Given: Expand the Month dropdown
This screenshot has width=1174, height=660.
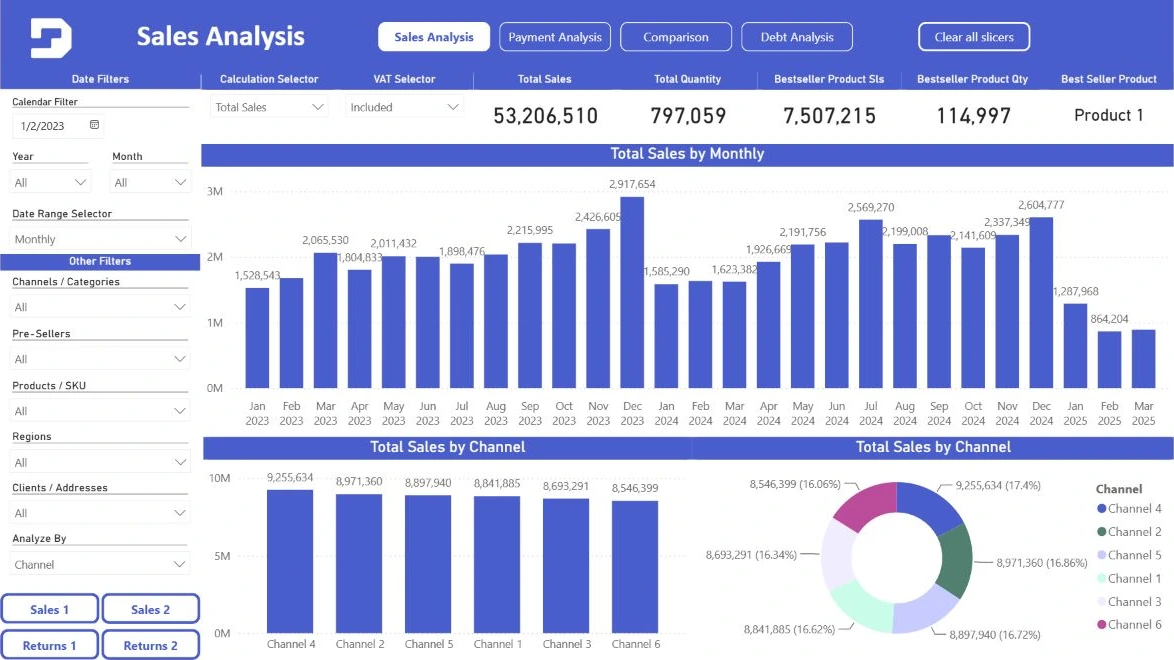Looking at the screenshot, I should click(150, 182).
